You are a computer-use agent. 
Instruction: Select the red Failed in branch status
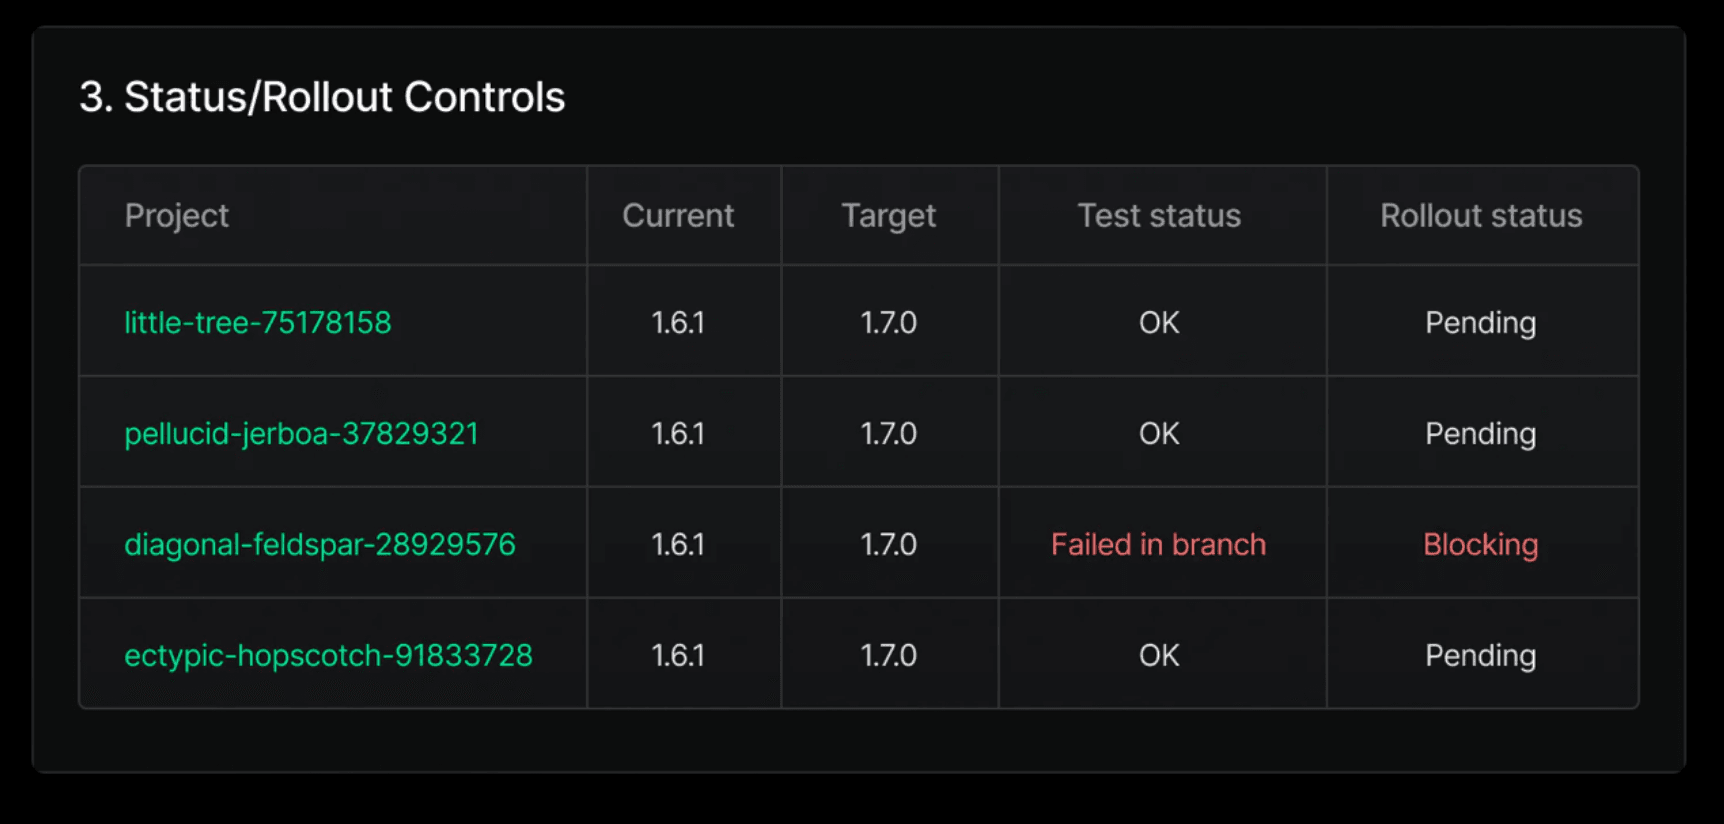(1158, 545)
